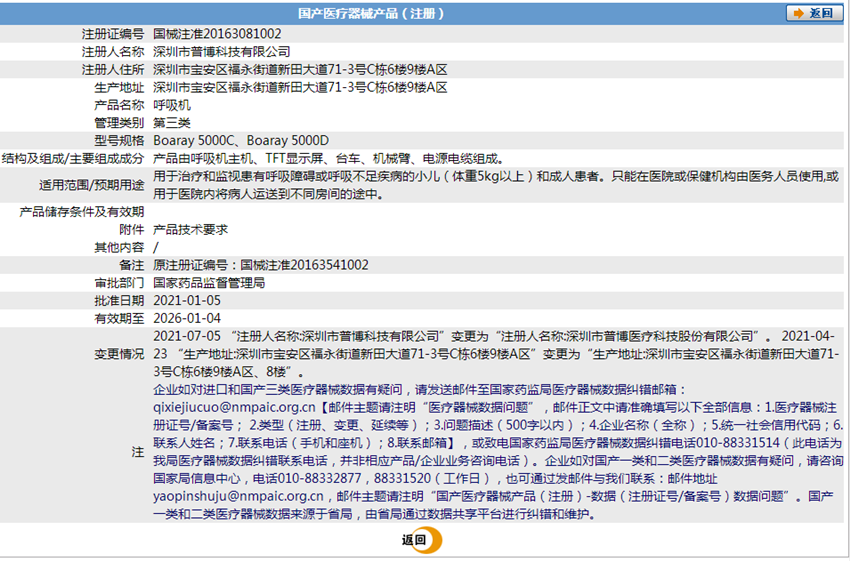Select approval department 国家药品监督管理局

point(209,282)
